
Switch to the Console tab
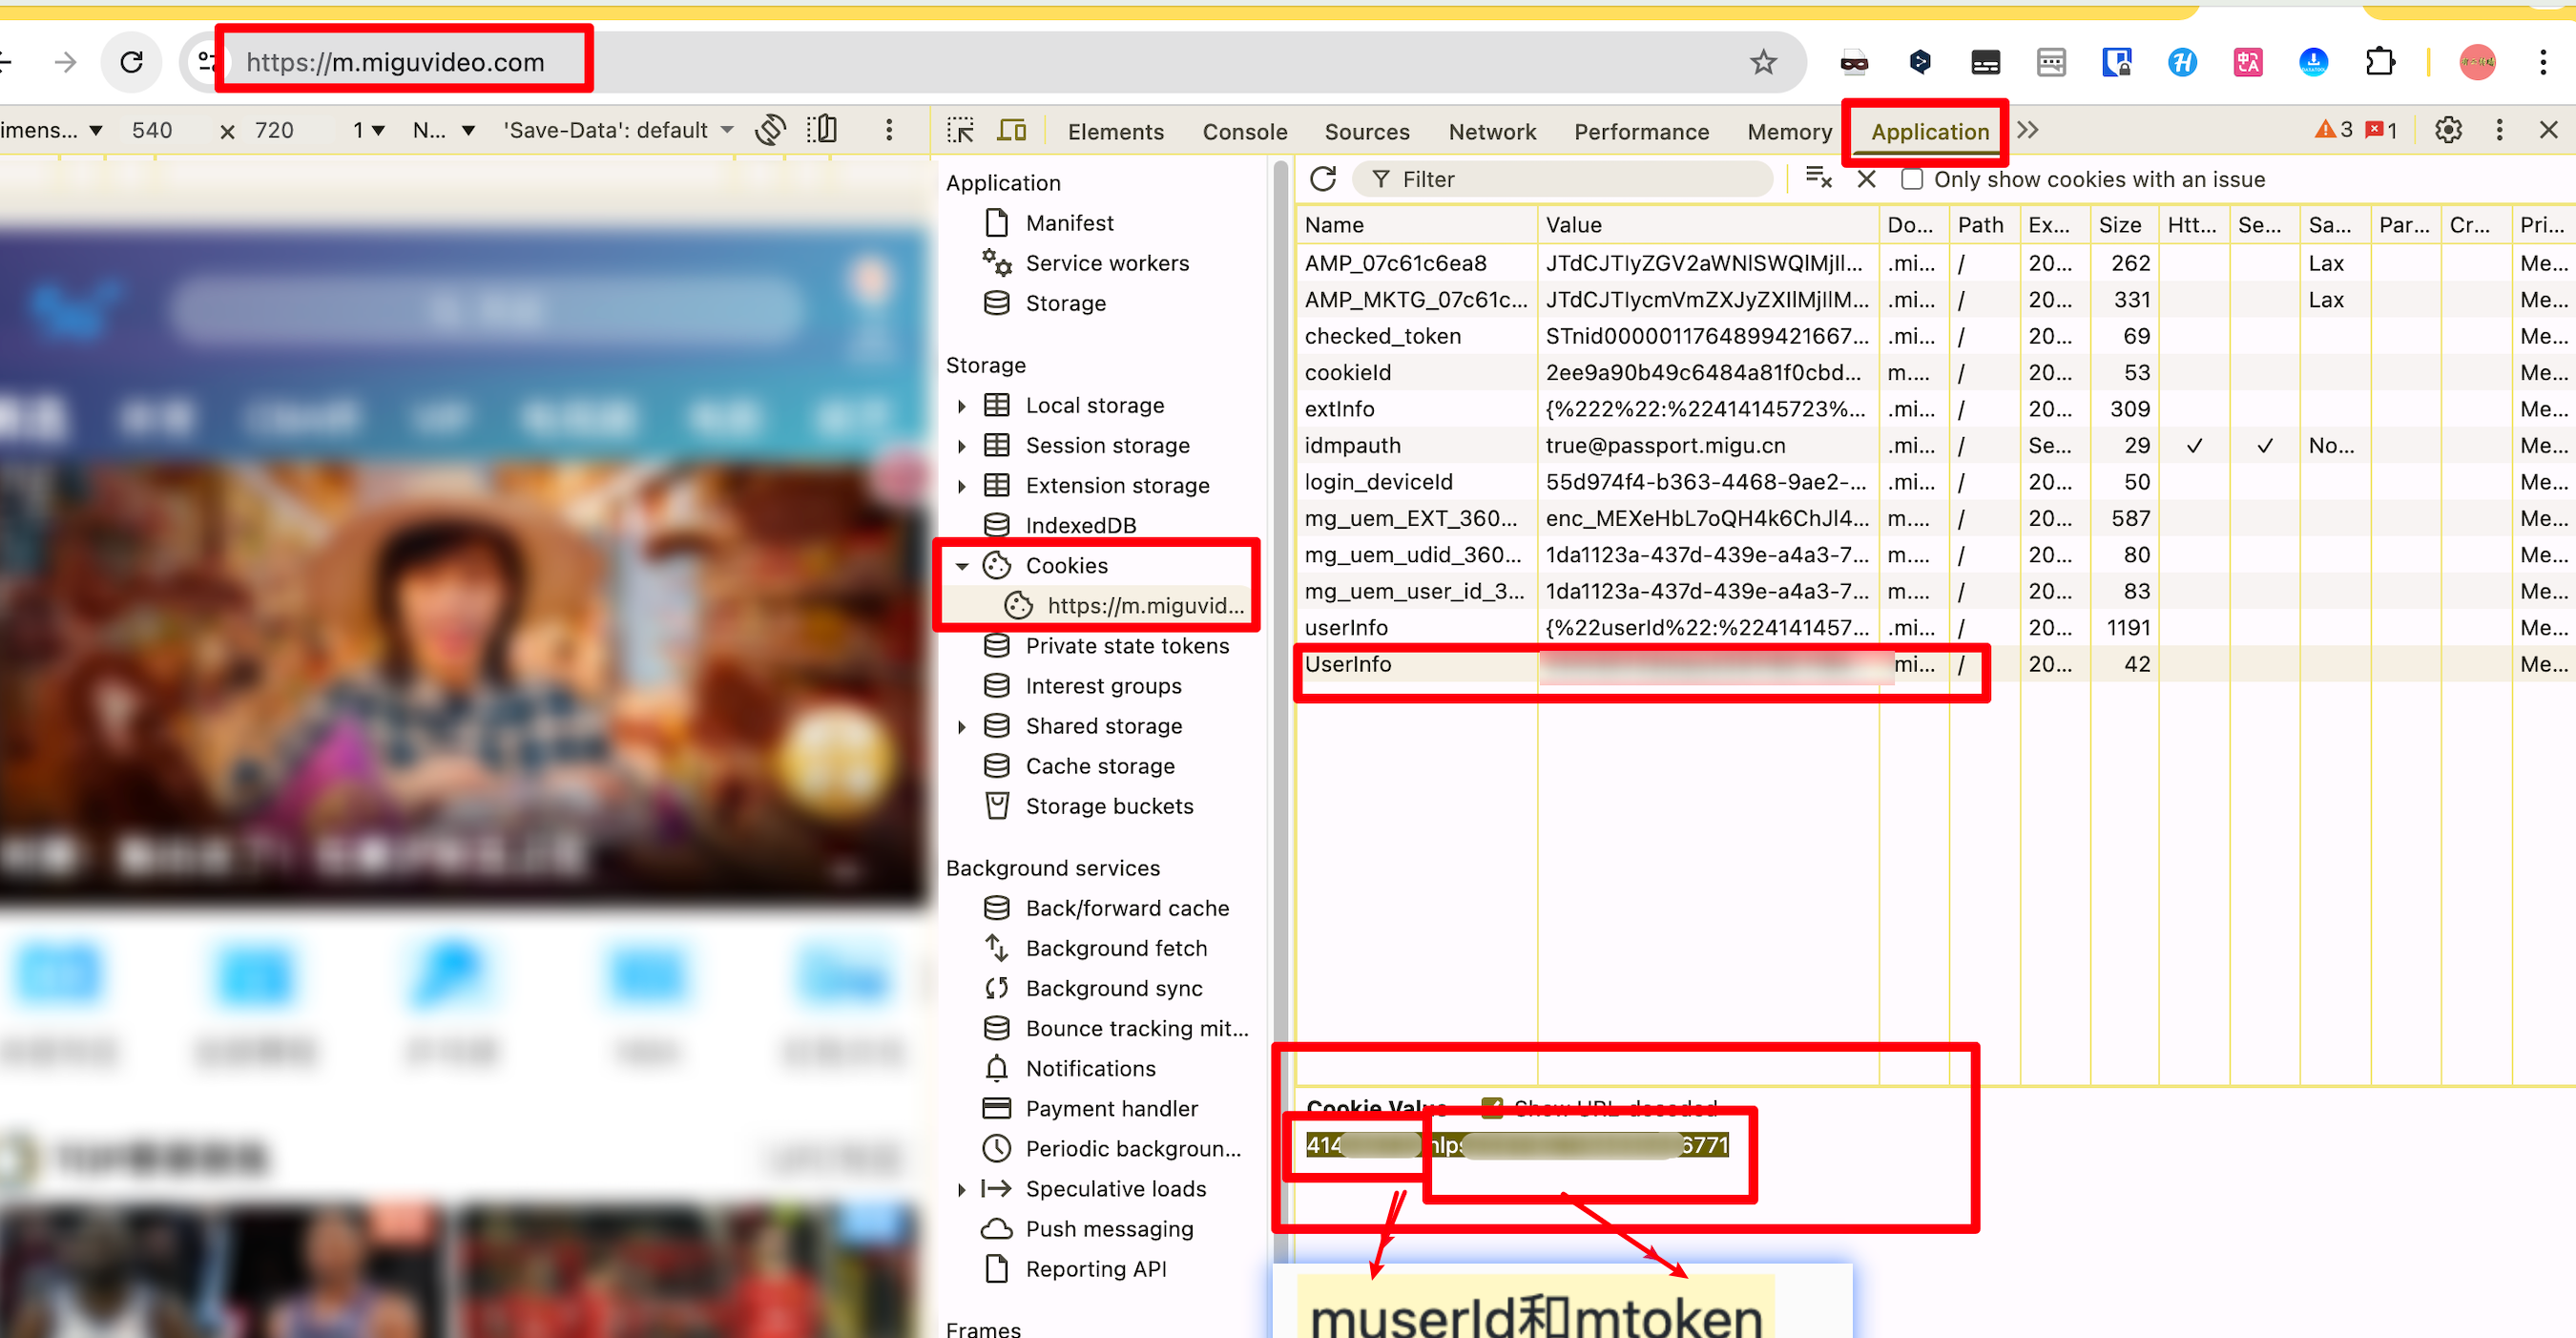(x=1244, y=131)
